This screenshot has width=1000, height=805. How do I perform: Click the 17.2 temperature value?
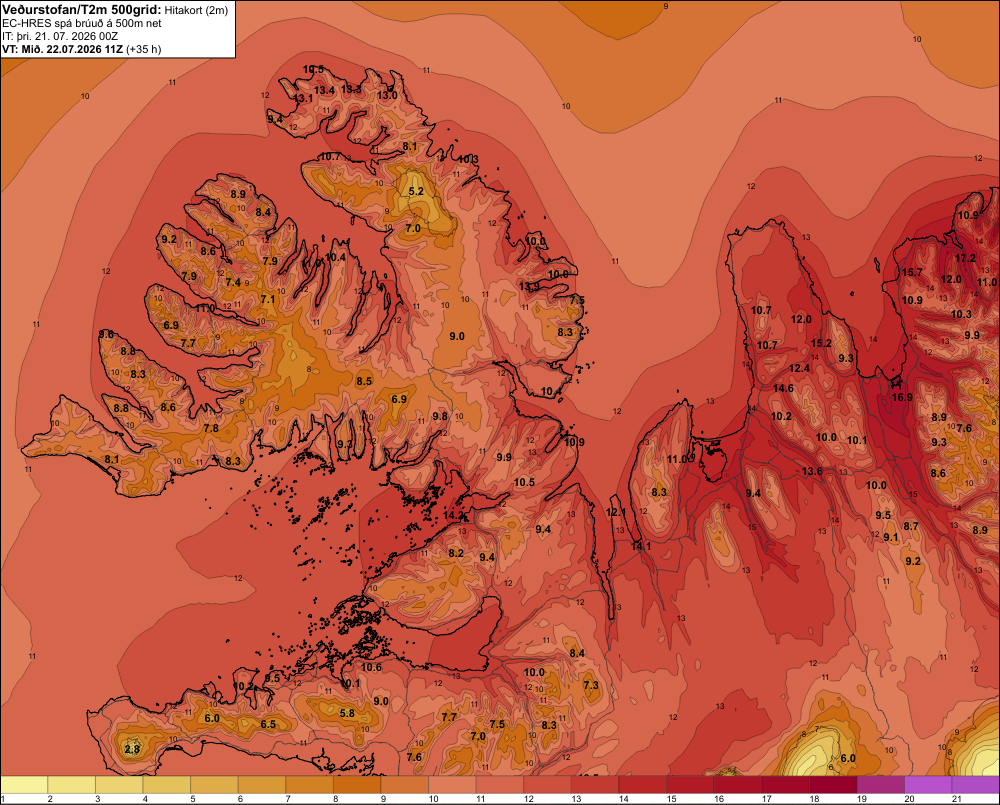[966, 258]
